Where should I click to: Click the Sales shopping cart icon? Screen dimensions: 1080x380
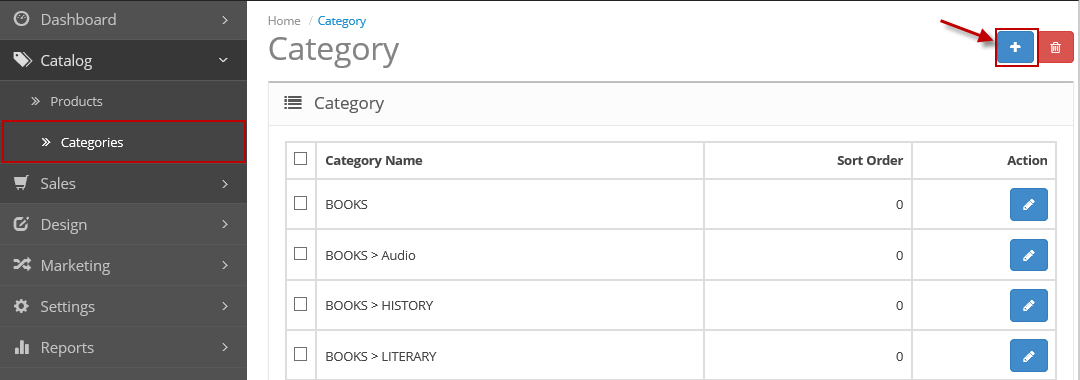pyautogui.click(x=21, y=183)
